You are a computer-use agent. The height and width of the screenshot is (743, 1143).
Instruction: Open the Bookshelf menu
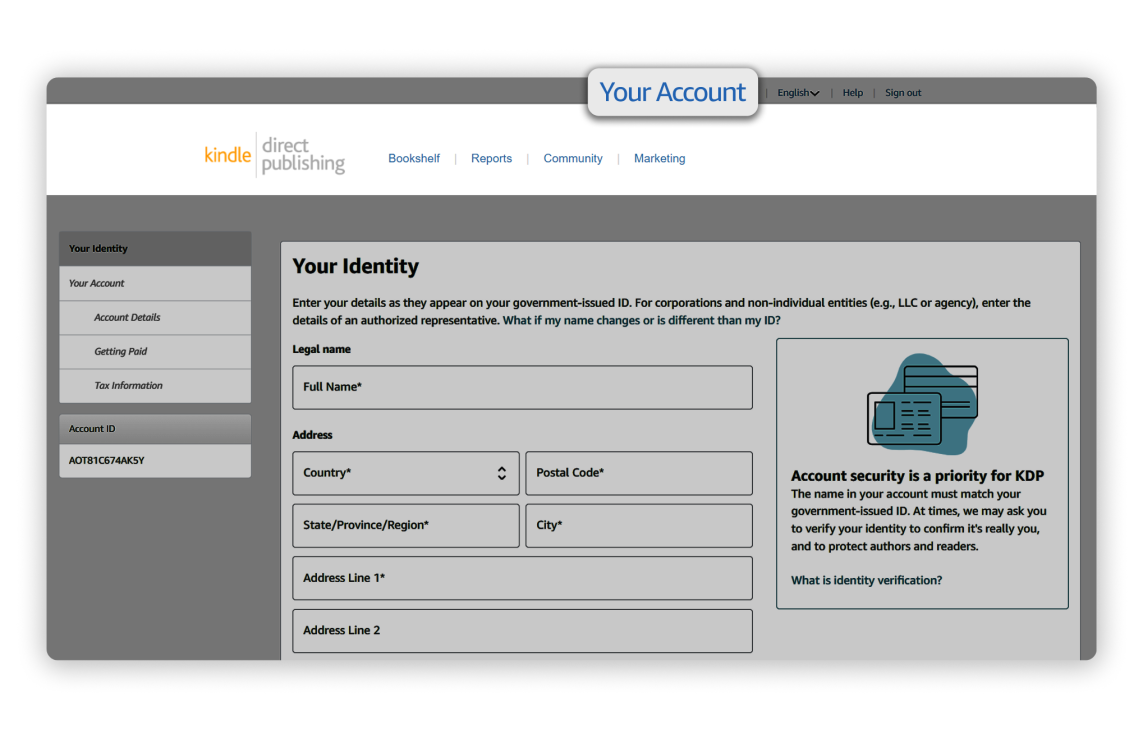click(x=414, y=158)
